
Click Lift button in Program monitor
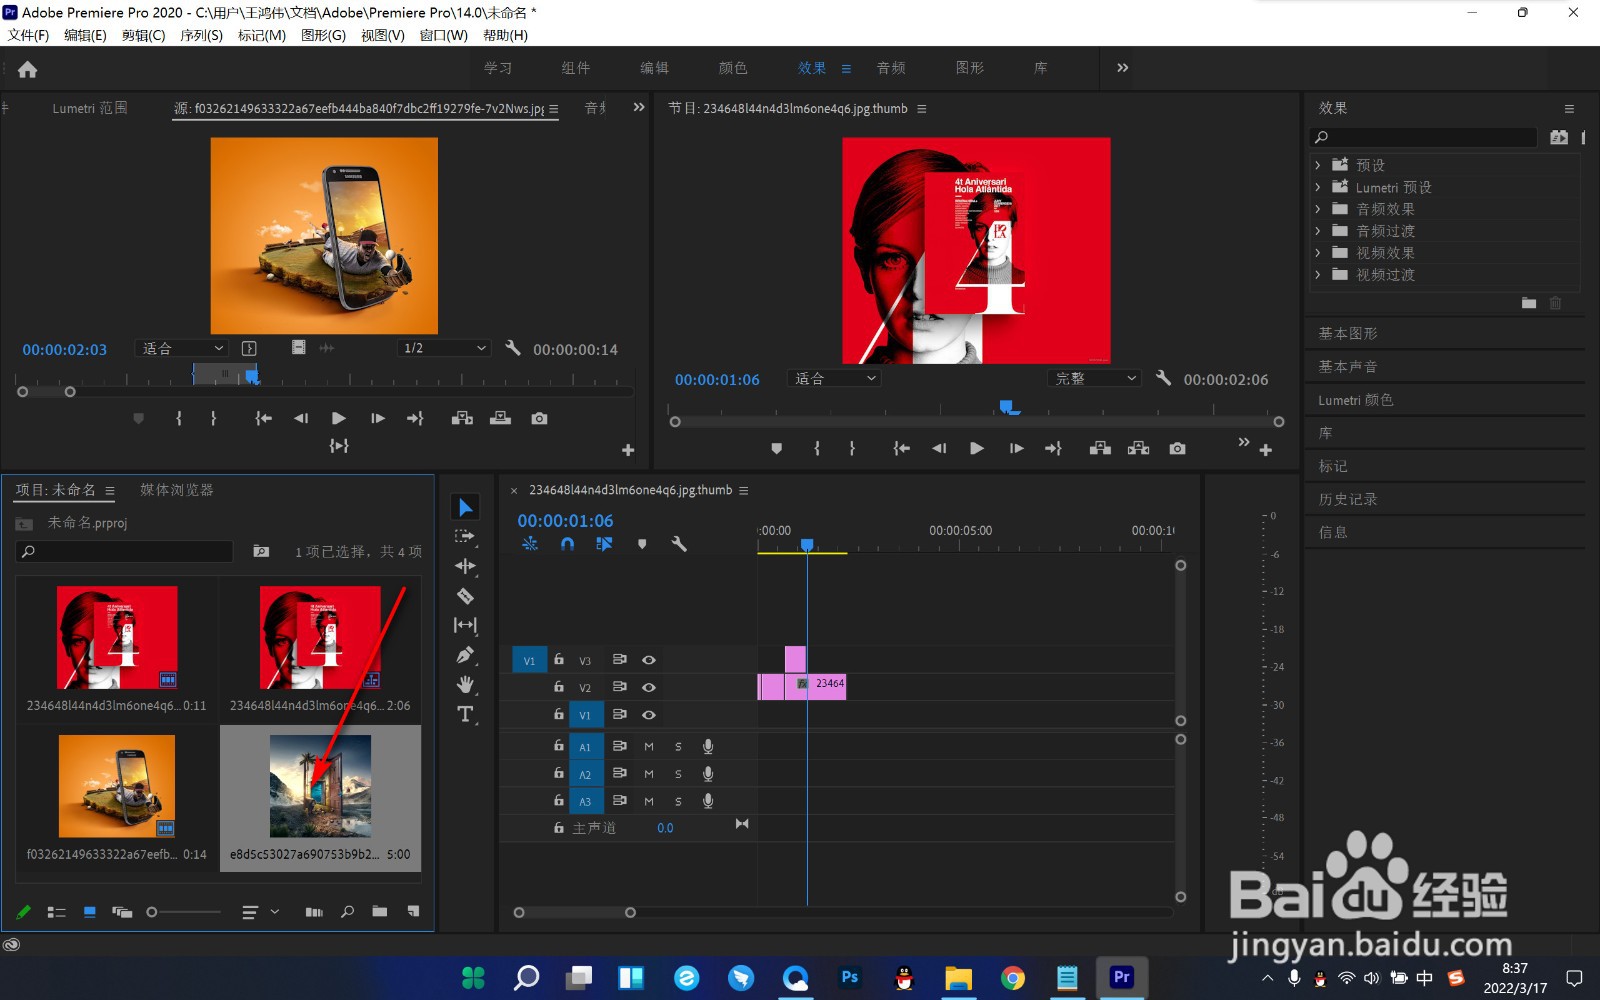[1100, 449]
